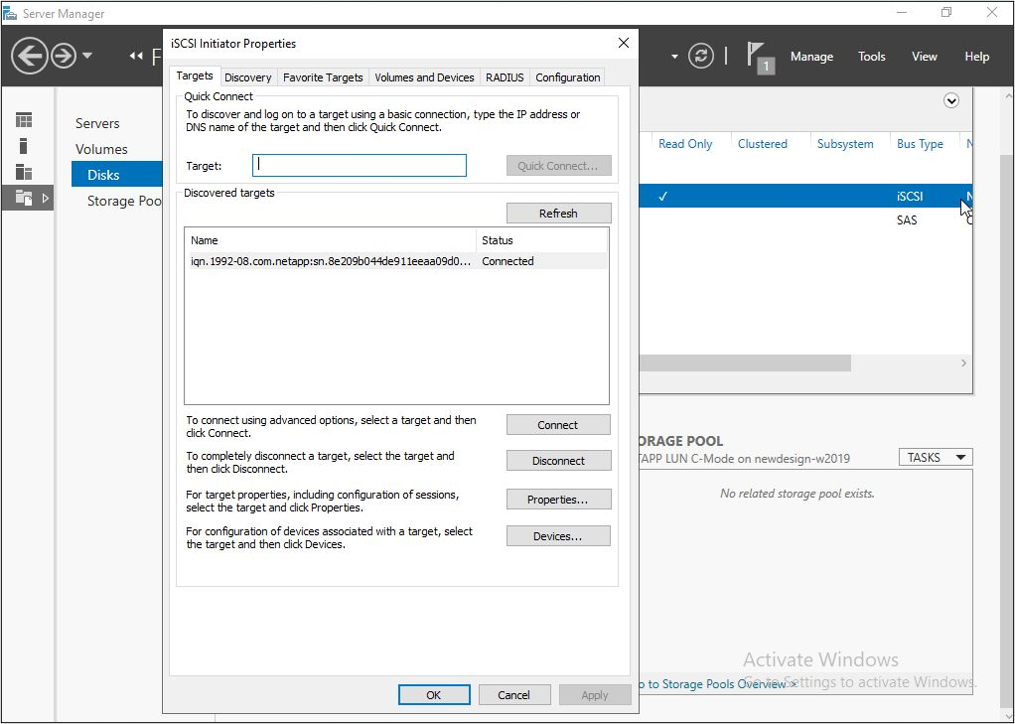Open the Dashboard icon in sidebar
This screenshot has height=724, width=1015.
click(x=24, y=120)
